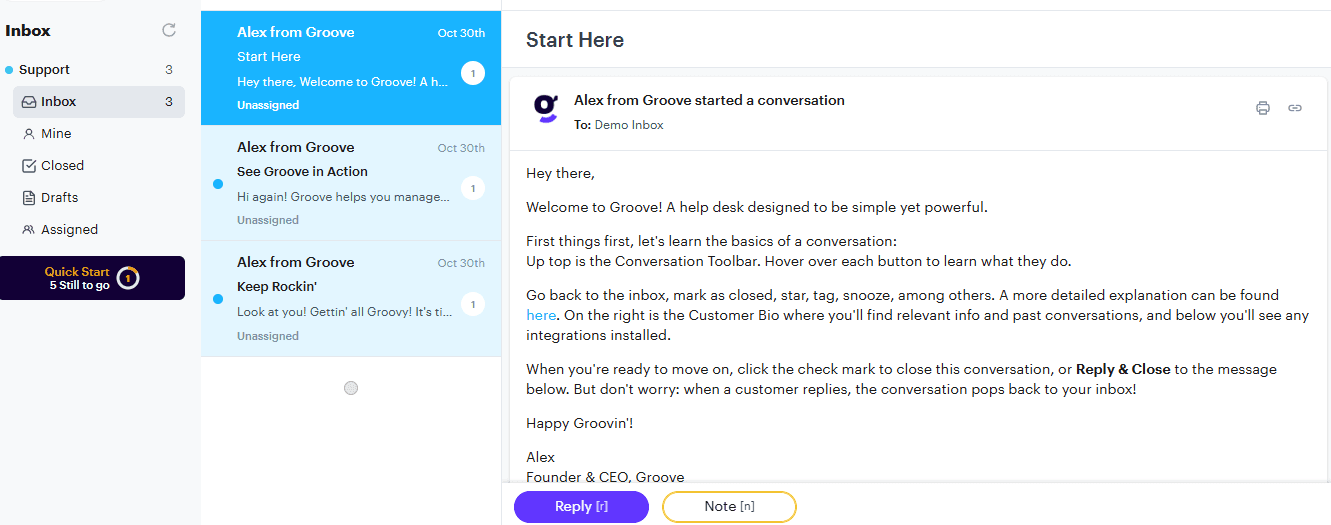
Task: Click the Reply button
Action: (581, 507)
